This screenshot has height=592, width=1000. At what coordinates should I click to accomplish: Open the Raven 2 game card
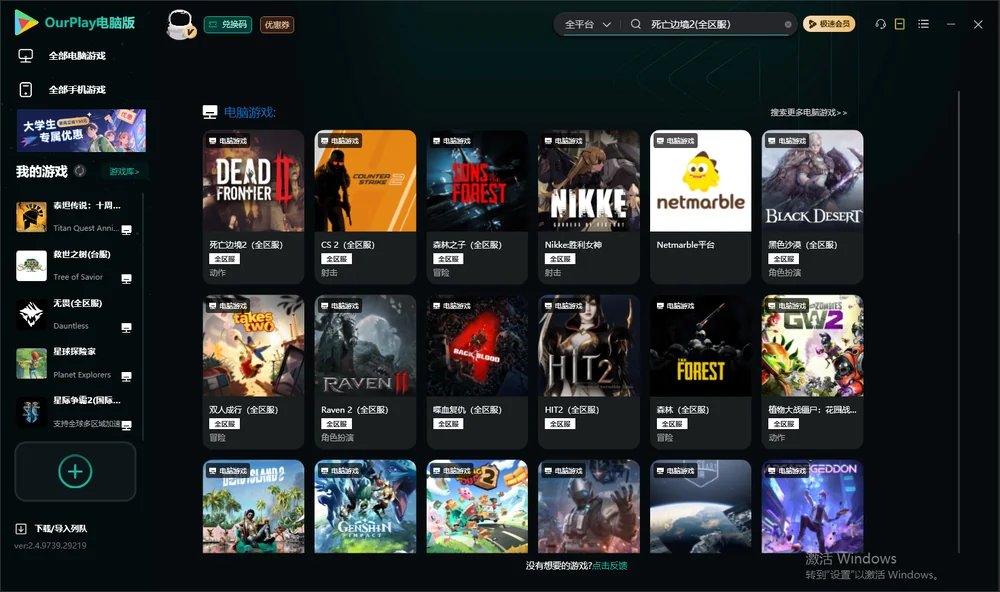365,371
